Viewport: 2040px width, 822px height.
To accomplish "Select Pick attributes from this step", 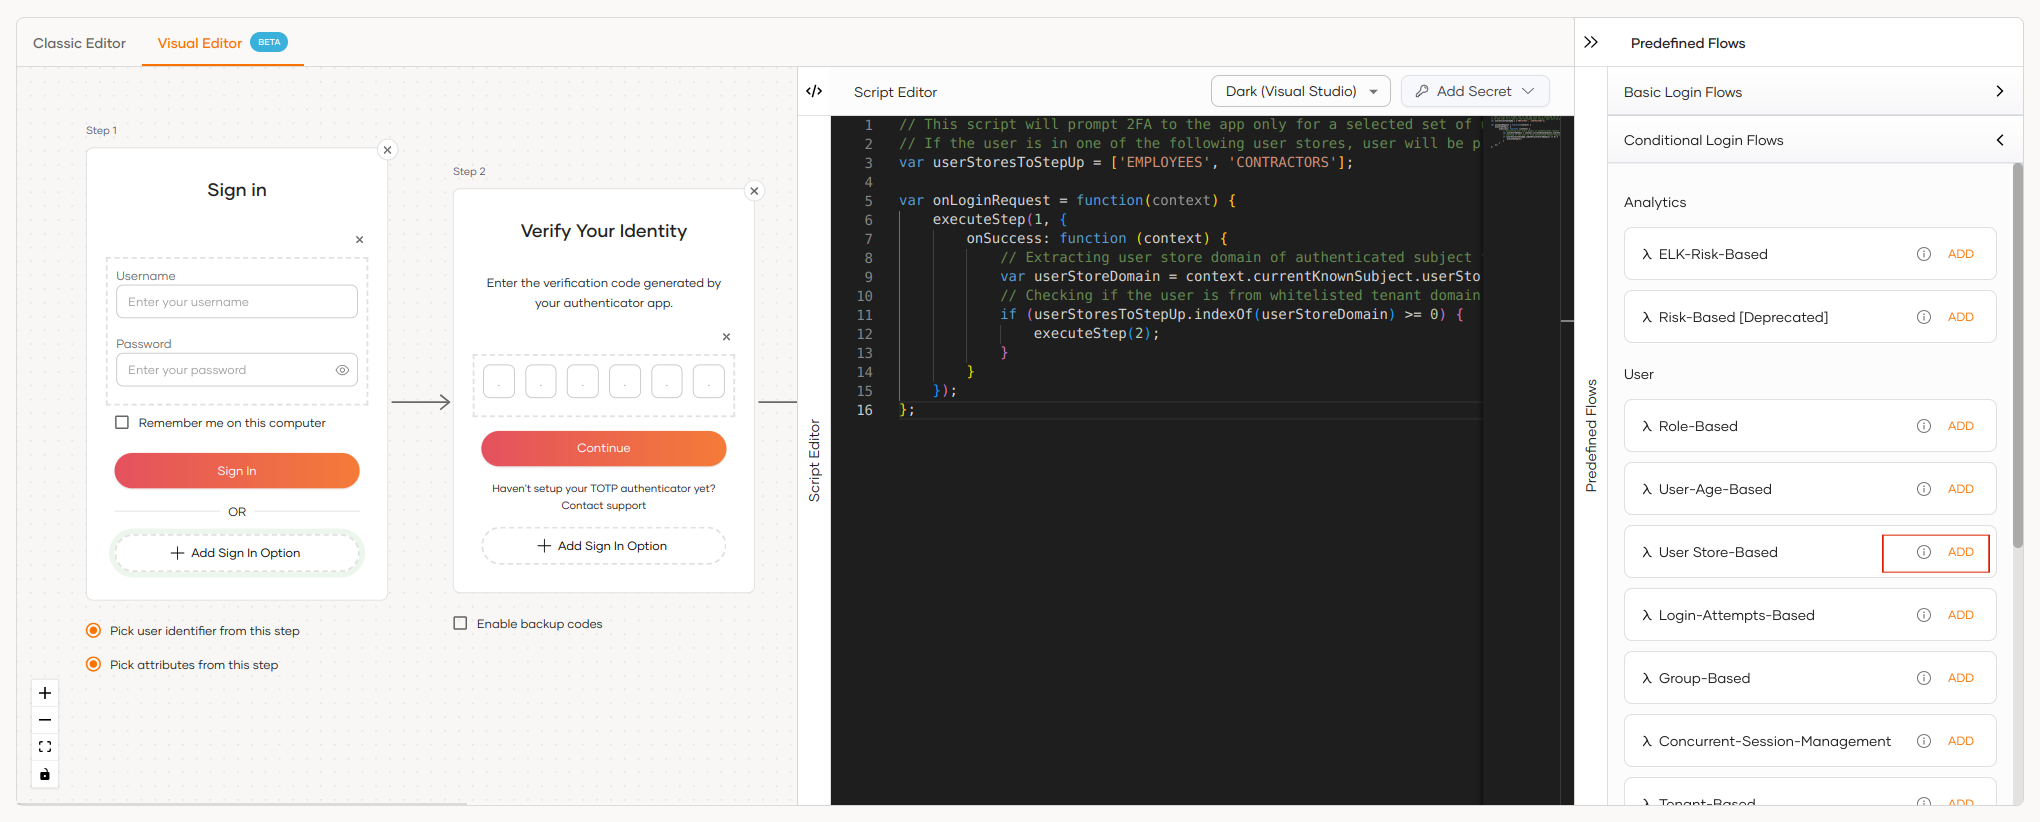I will [93, 665].
